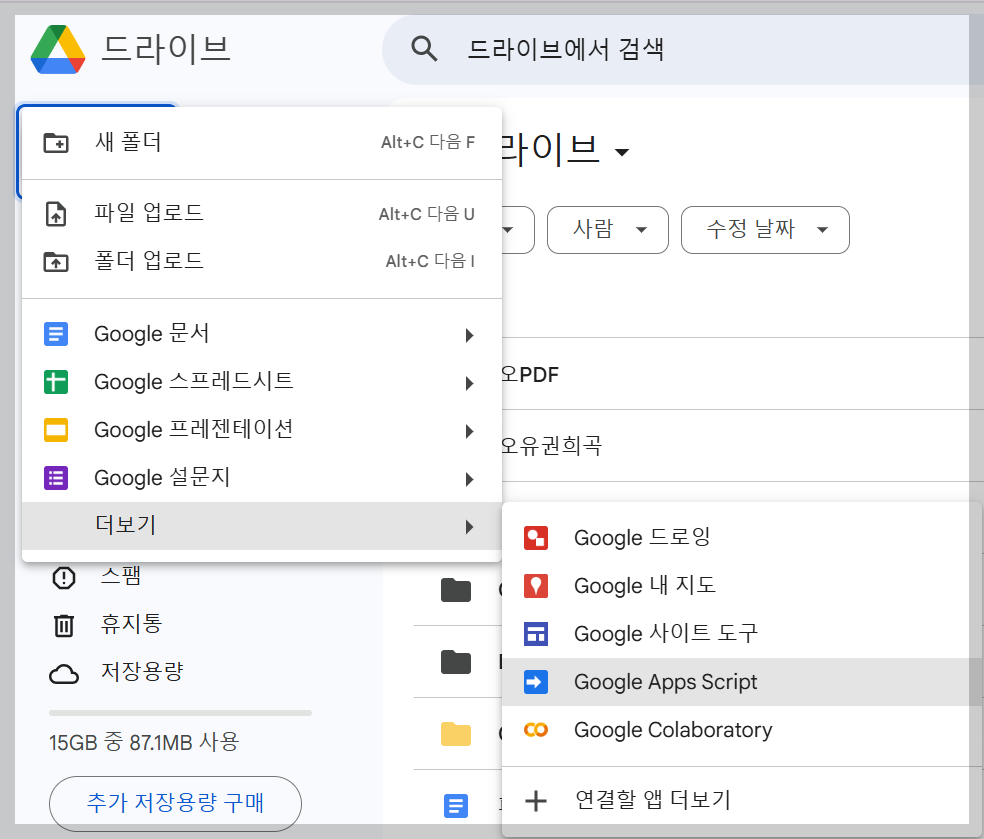Select Google 사이트 도구 in the submenu
Viewport: 984px width, 839px height.
742,634
